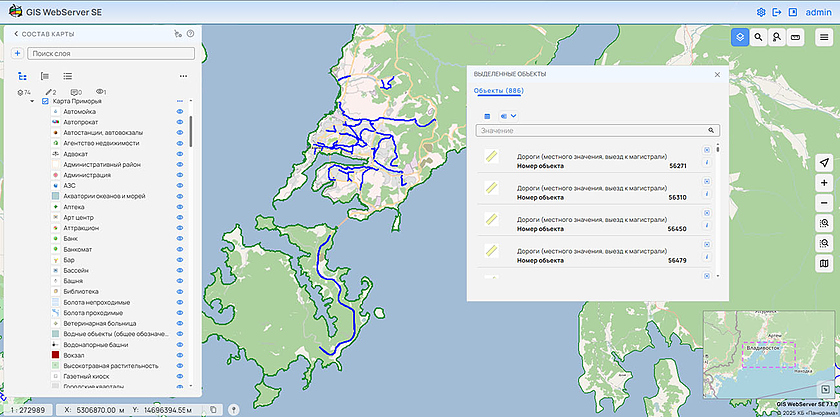Select the Объекты (886) tab
840x417 pixels.
point(499,91)
